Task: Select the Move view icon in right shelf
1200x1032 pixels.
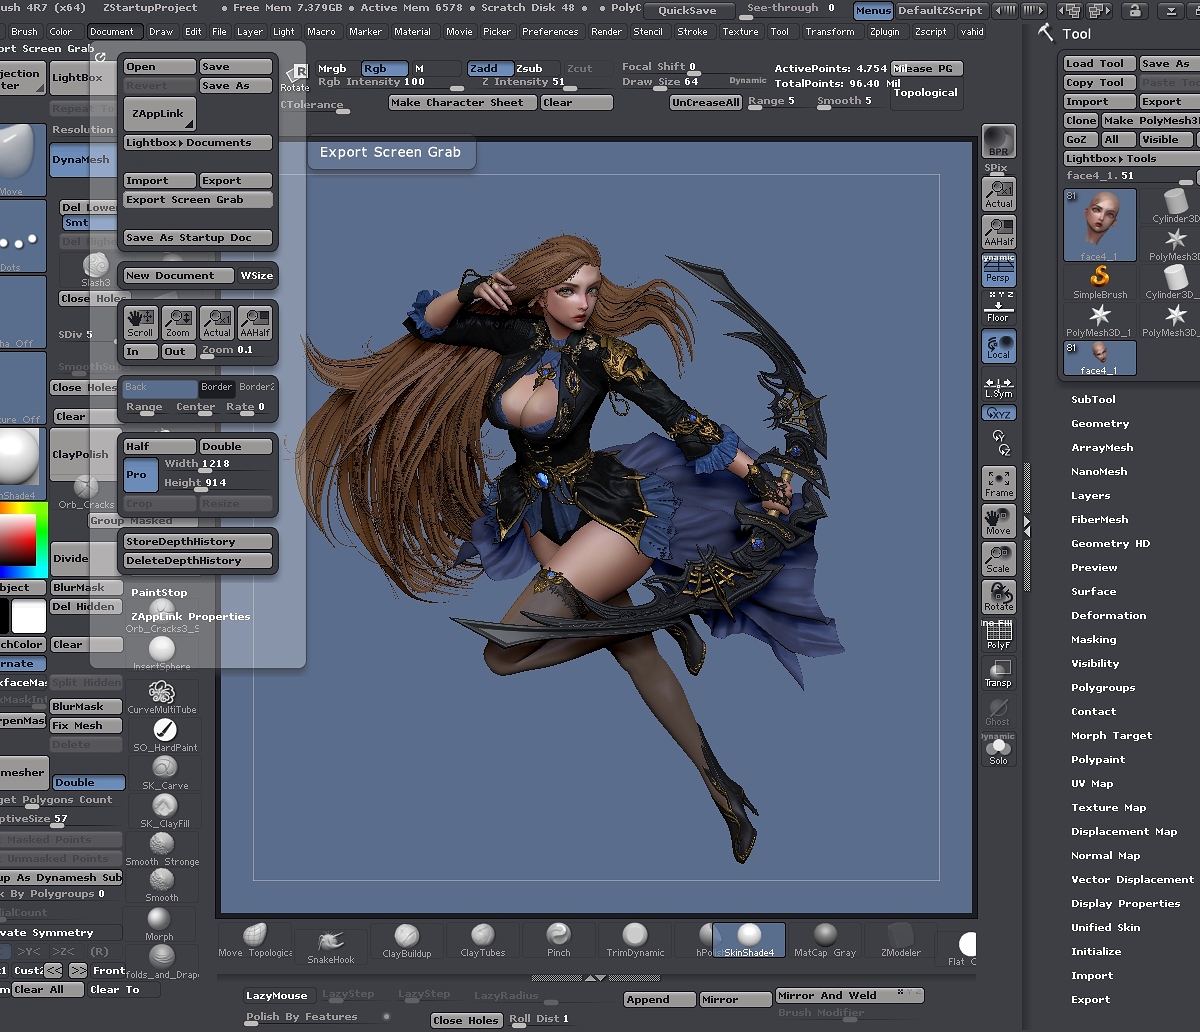Action: point(998,520)
